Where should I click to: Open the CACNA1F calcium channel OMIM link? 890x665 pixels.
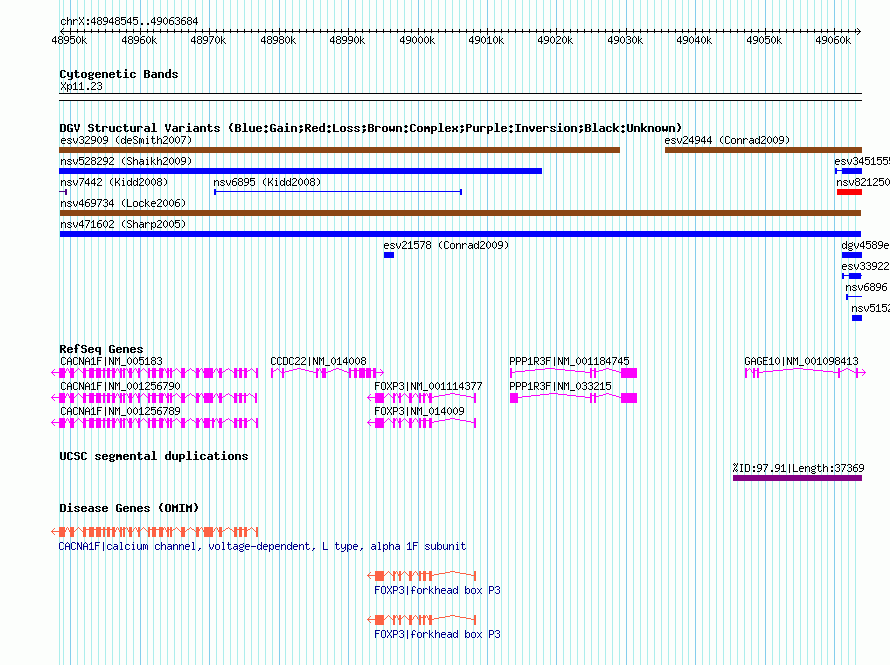262,546
